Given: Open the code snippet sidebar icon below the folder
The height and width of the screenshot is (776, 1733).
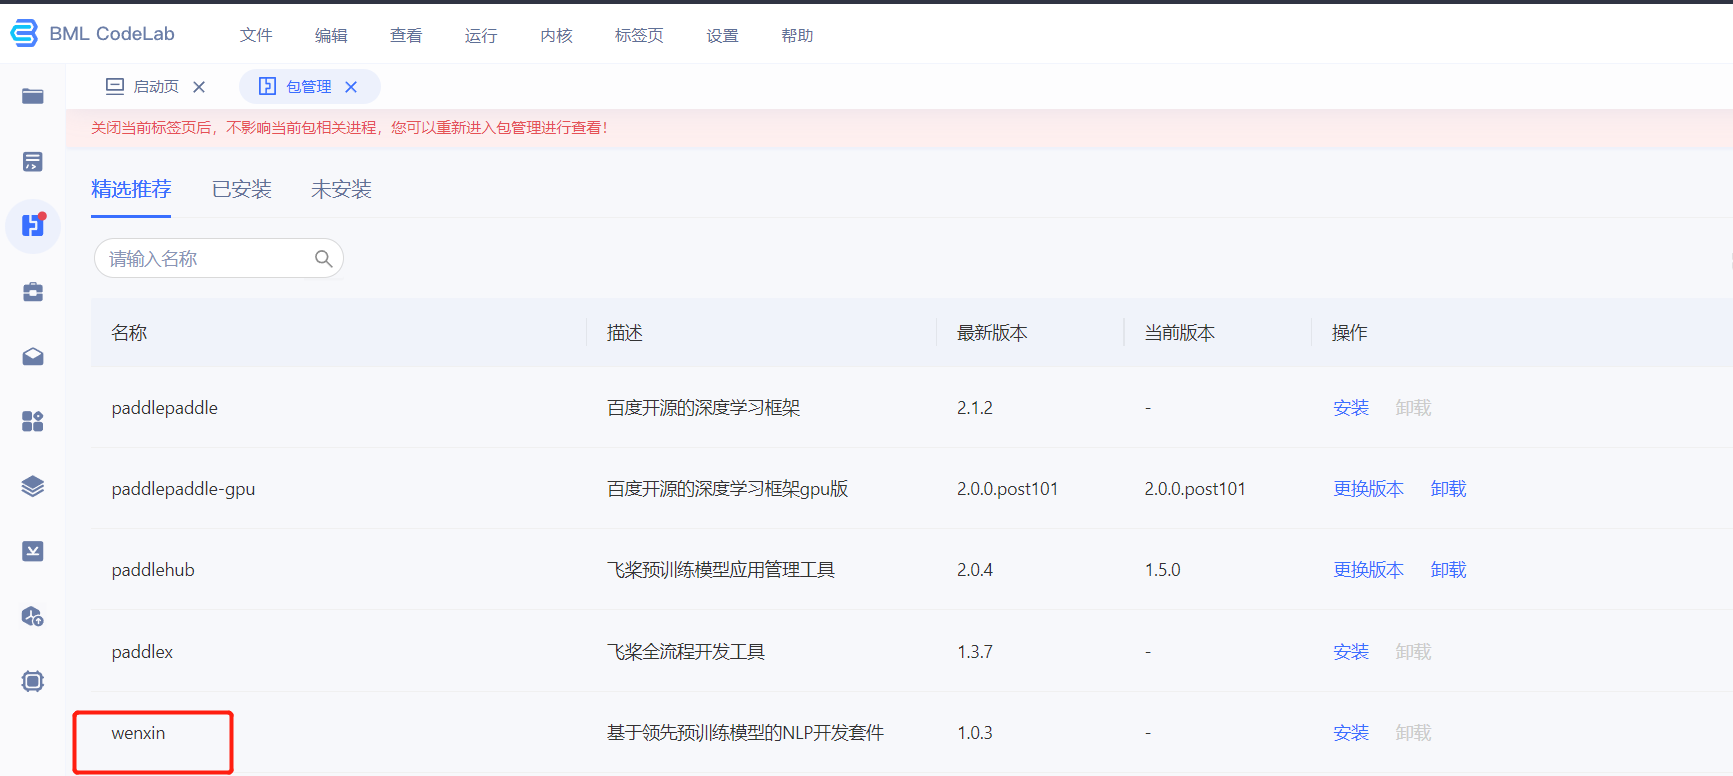Looking at the screenshot, I should pyautogui.click(x=33, y=162).
